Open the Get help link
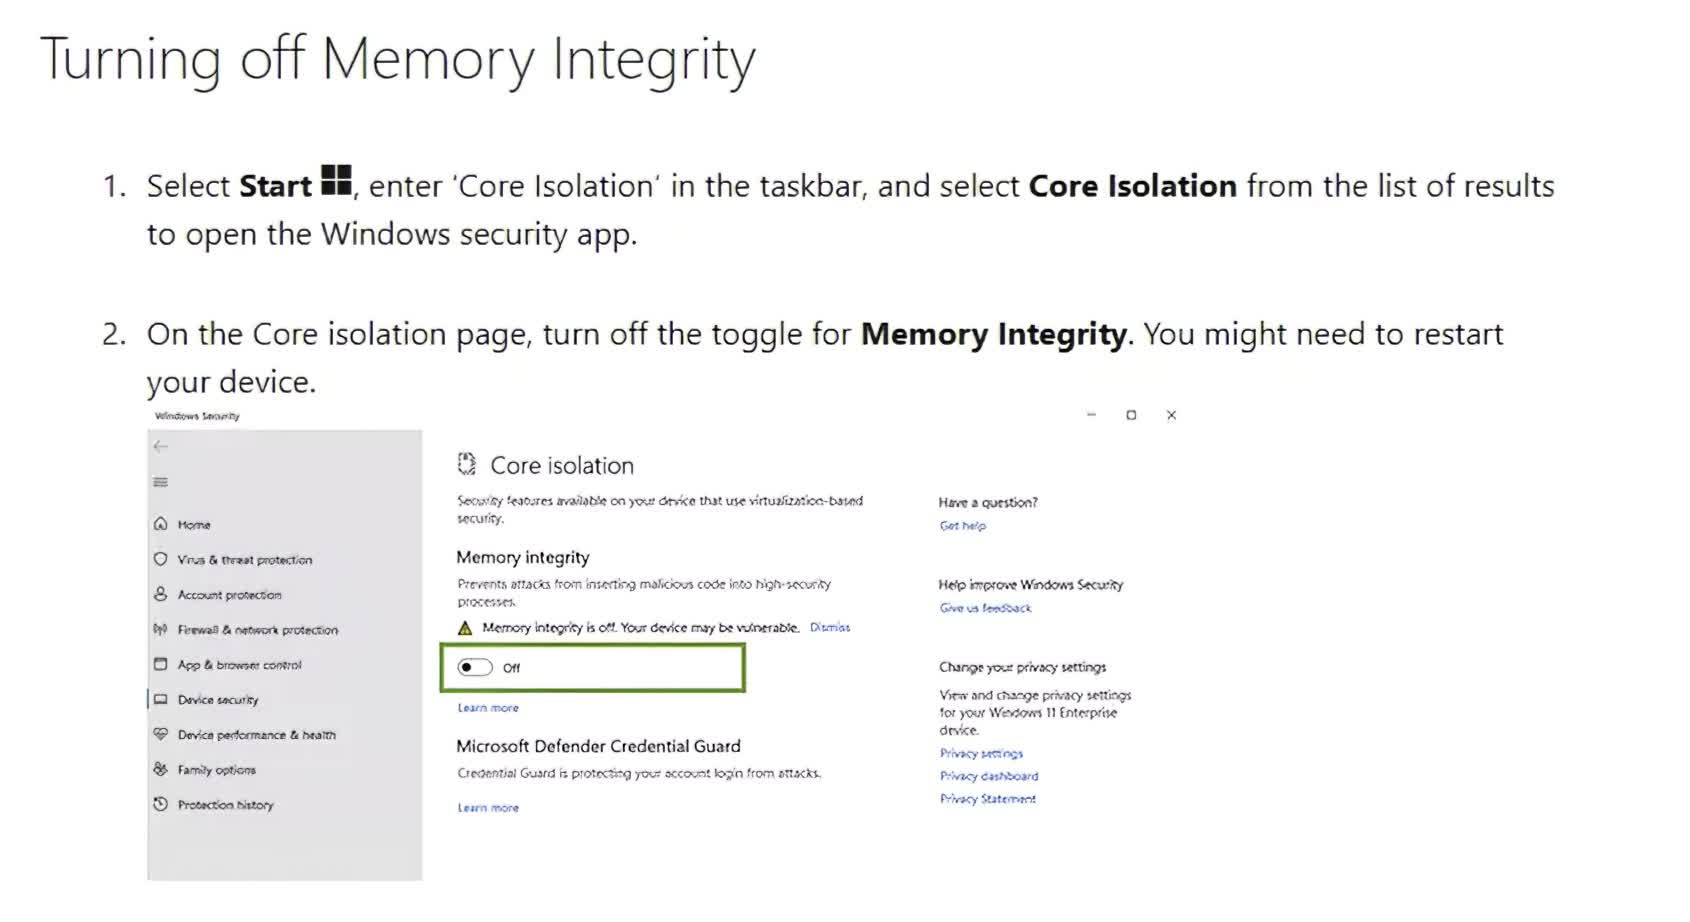The width and height of the screenshot is (1690, 922). 962,525
